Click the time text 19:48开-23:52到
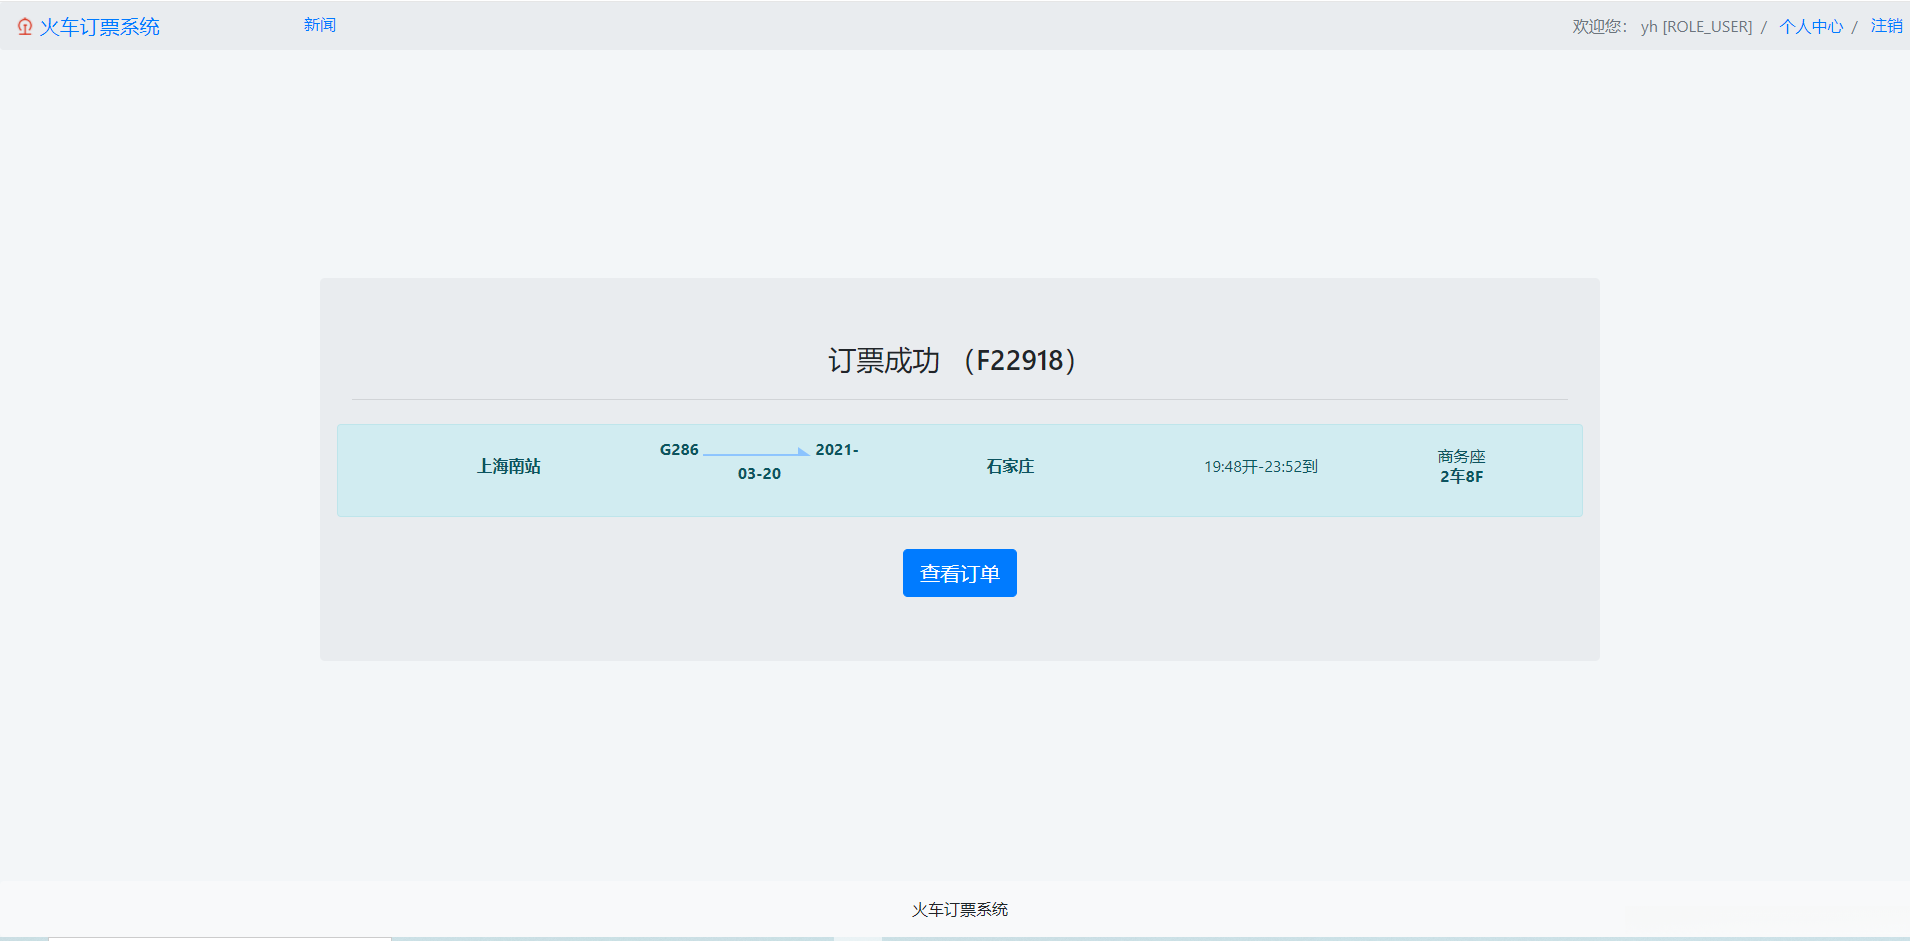The width and height of the screenshot is (1910, 941). click(1261, 467)
